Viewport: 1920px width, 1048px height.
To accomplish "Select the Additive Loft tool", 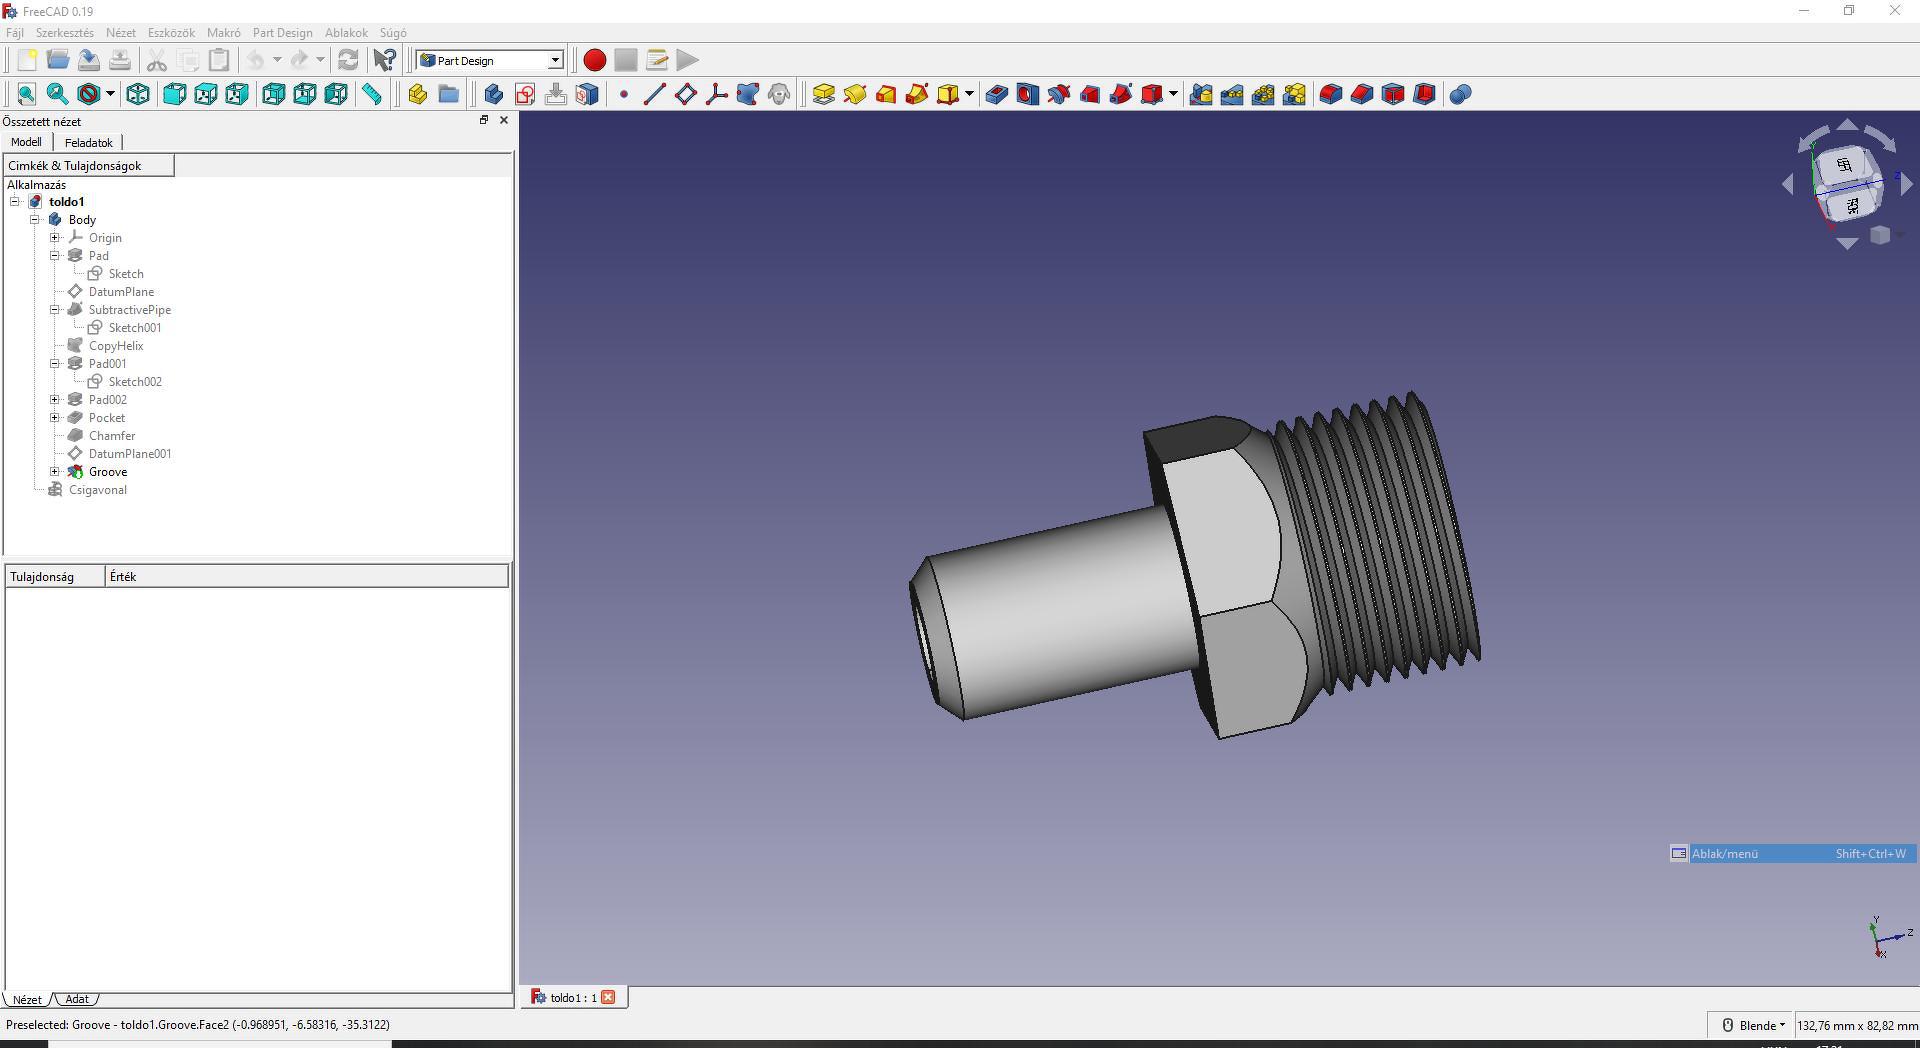I will 886,94.
